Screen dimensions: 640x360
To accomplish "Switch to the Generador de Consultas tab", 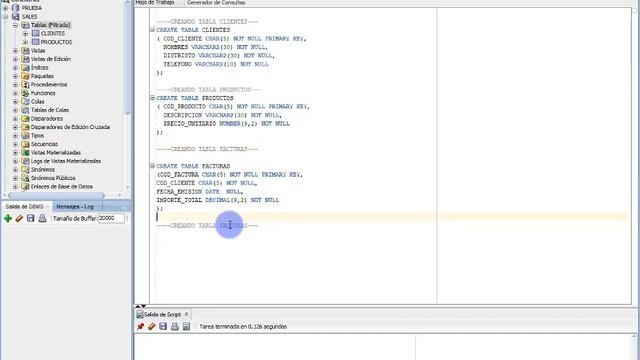I will 216,2.
